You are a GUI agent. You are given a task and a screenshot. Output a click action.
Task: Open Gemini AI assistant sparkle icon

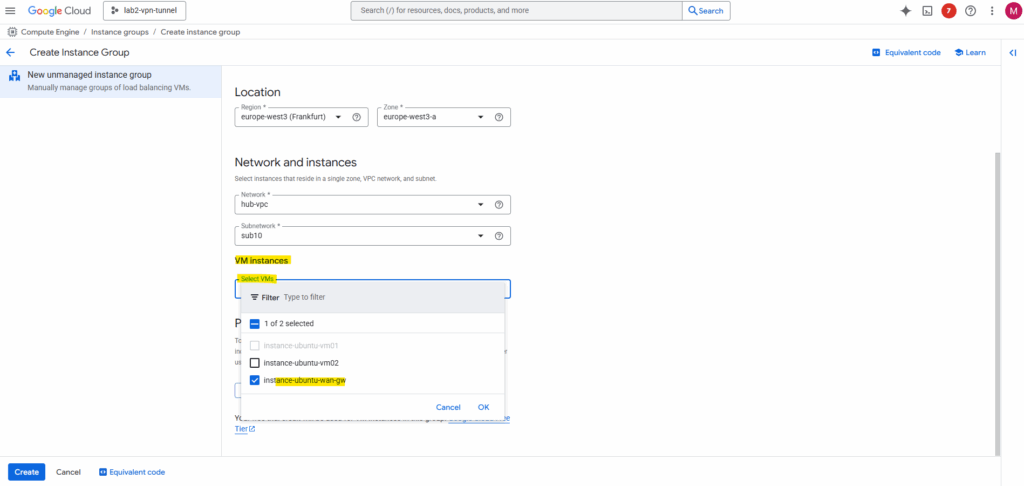click(906, 11)
